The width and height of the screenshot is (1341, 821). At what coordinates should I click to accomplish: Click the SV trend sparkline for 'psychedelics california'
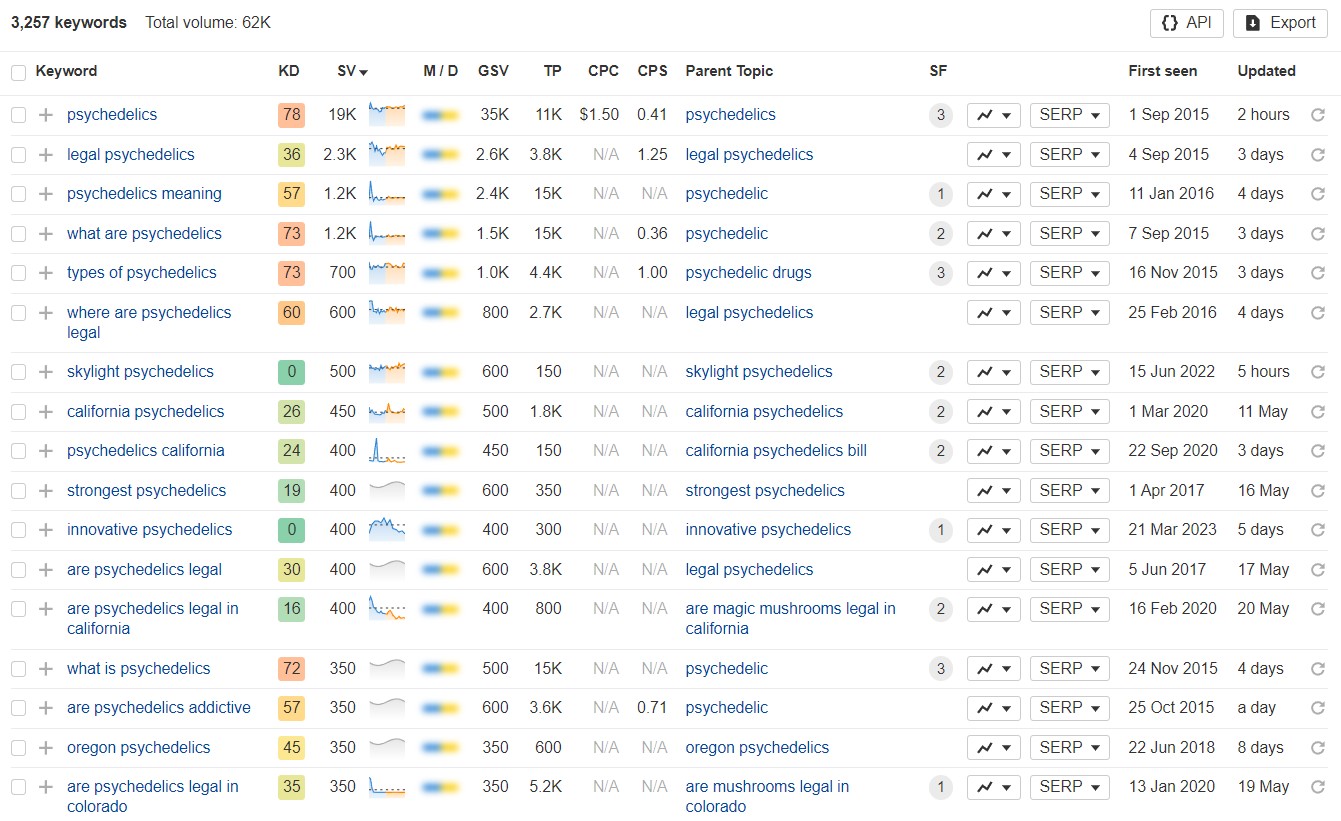coord(387,451)
